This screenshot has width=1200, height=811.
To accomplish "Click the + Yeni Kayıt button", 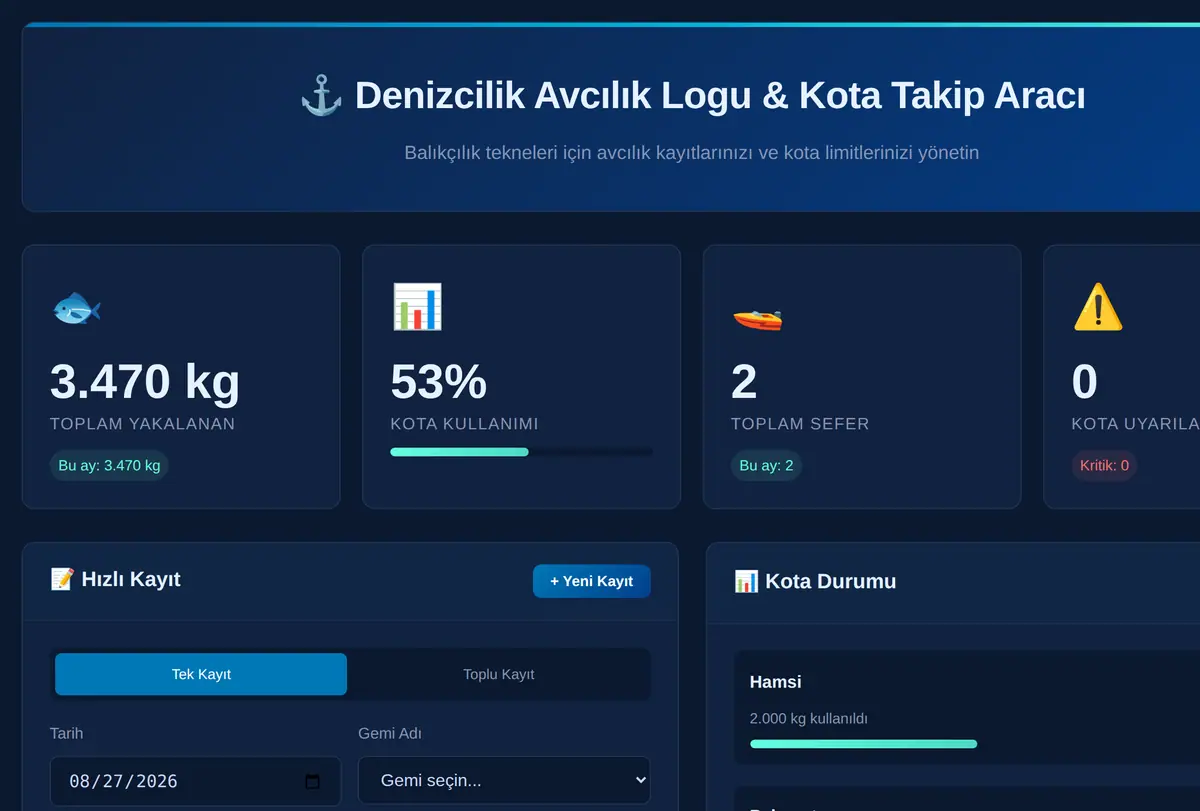I will tap(592, 581).
